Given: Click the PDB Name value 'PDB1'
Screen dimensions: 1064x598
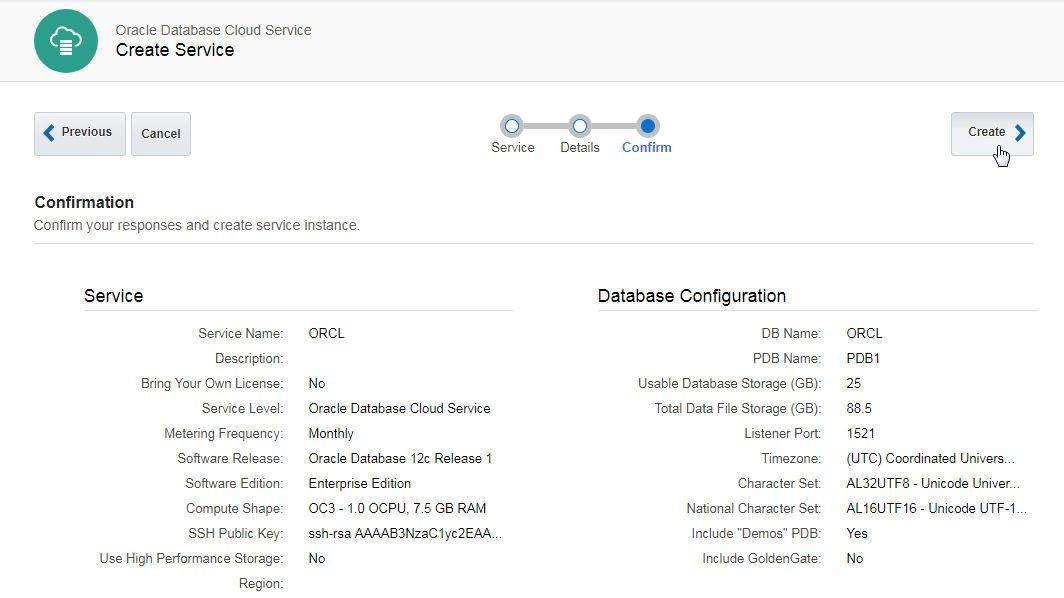Looking at the screenshot, I should [863, 358].
